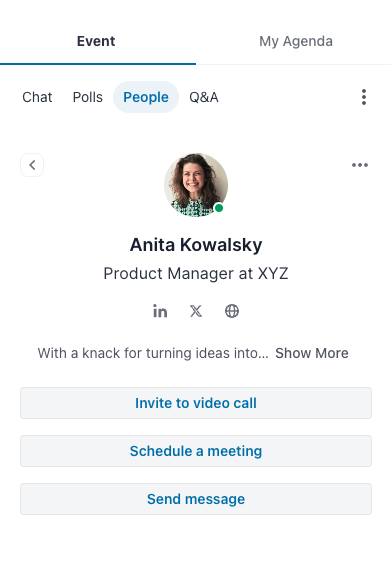391x570 pixels.
Task: Select the People section
Action: coord(146,97)
